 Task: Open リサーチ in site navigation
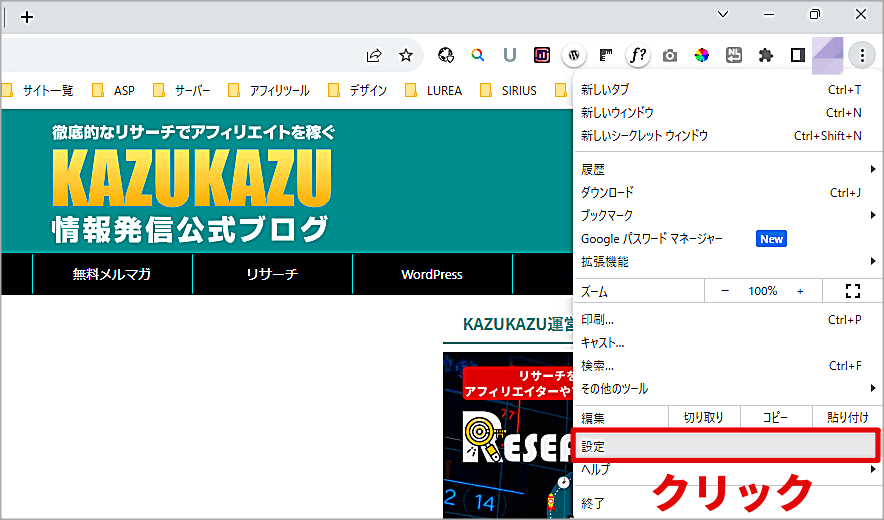272,274
